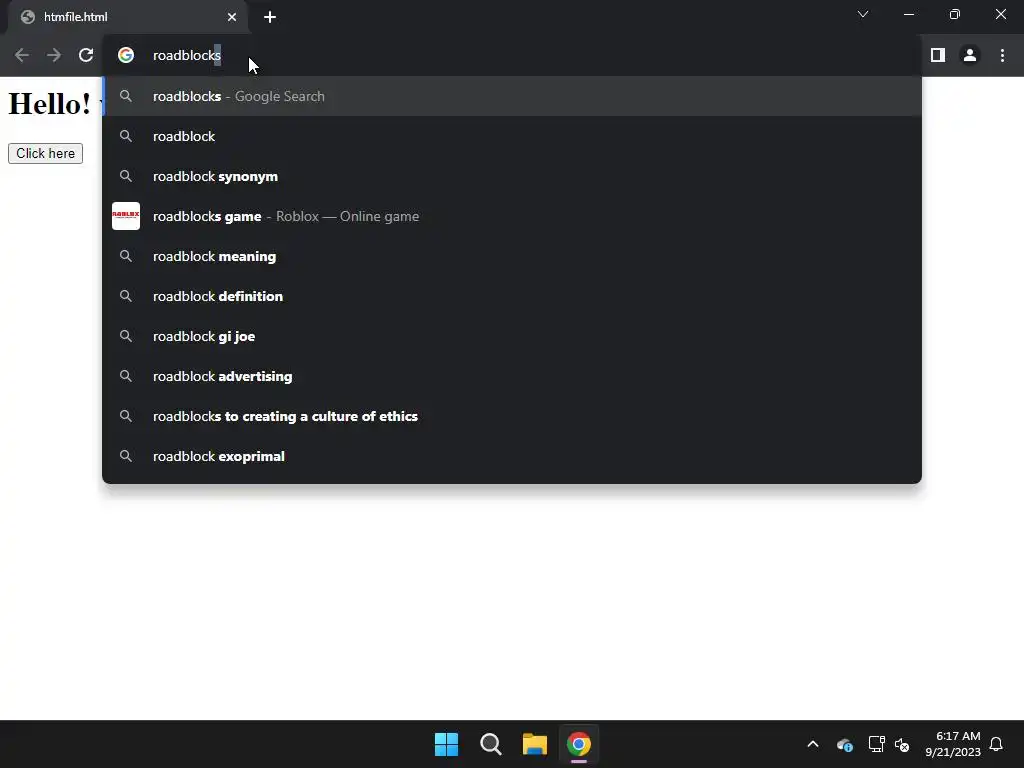Viewport: 1024px width, 768px height.
Task: Click the search icon beside 'roadblock gi joe'
Action: [126, 336]
